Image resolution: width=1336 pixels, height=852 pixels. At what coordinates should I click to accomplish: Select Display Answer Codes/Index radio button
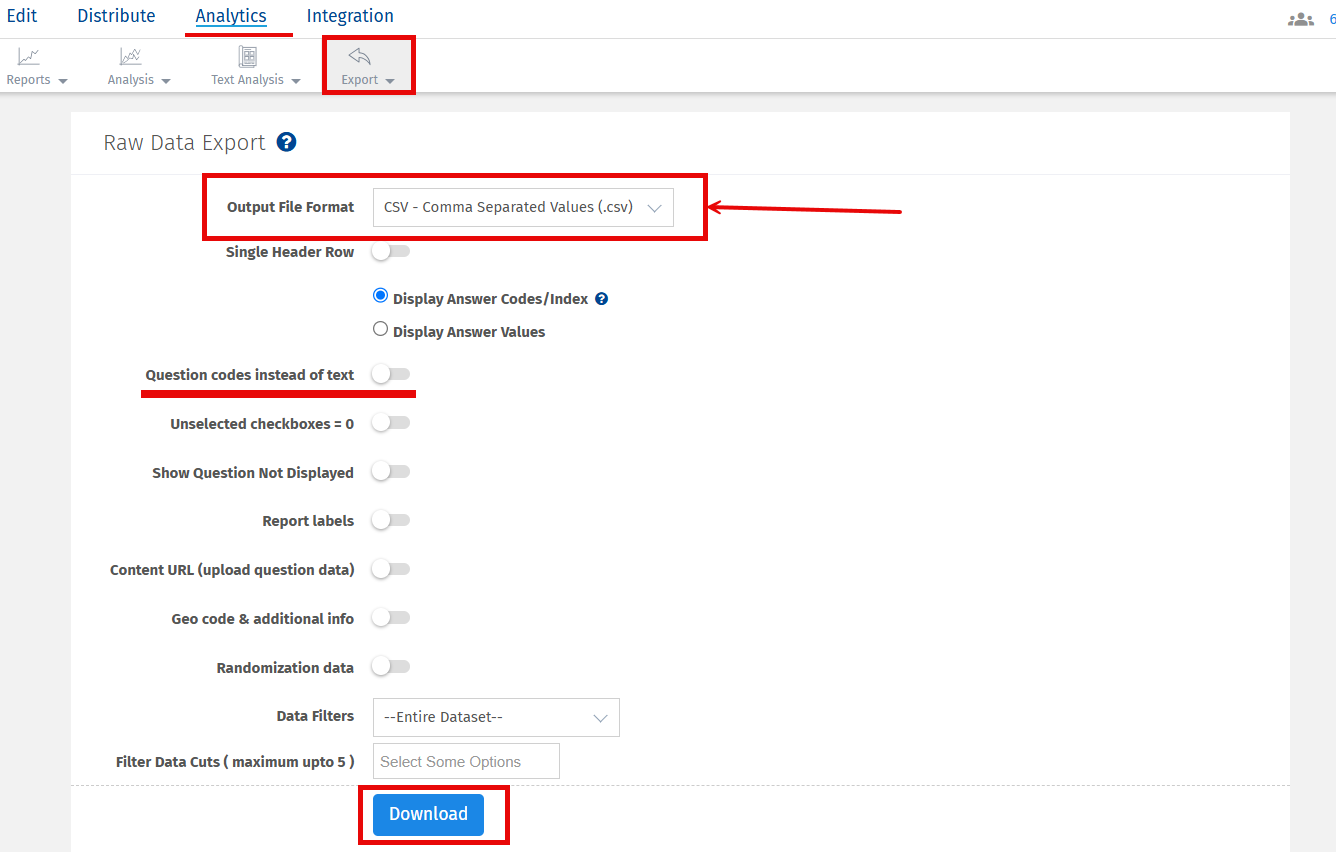380,296
